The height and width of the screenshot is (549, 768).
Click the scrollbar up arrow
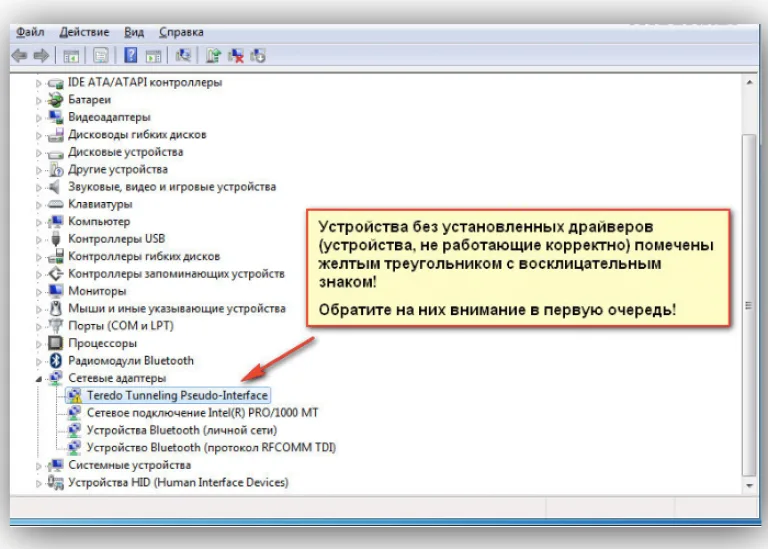coord(749,82)
